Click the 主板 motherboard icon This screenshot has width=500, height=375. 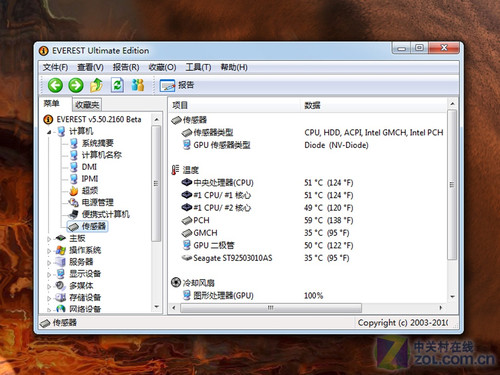pos(61,238)
